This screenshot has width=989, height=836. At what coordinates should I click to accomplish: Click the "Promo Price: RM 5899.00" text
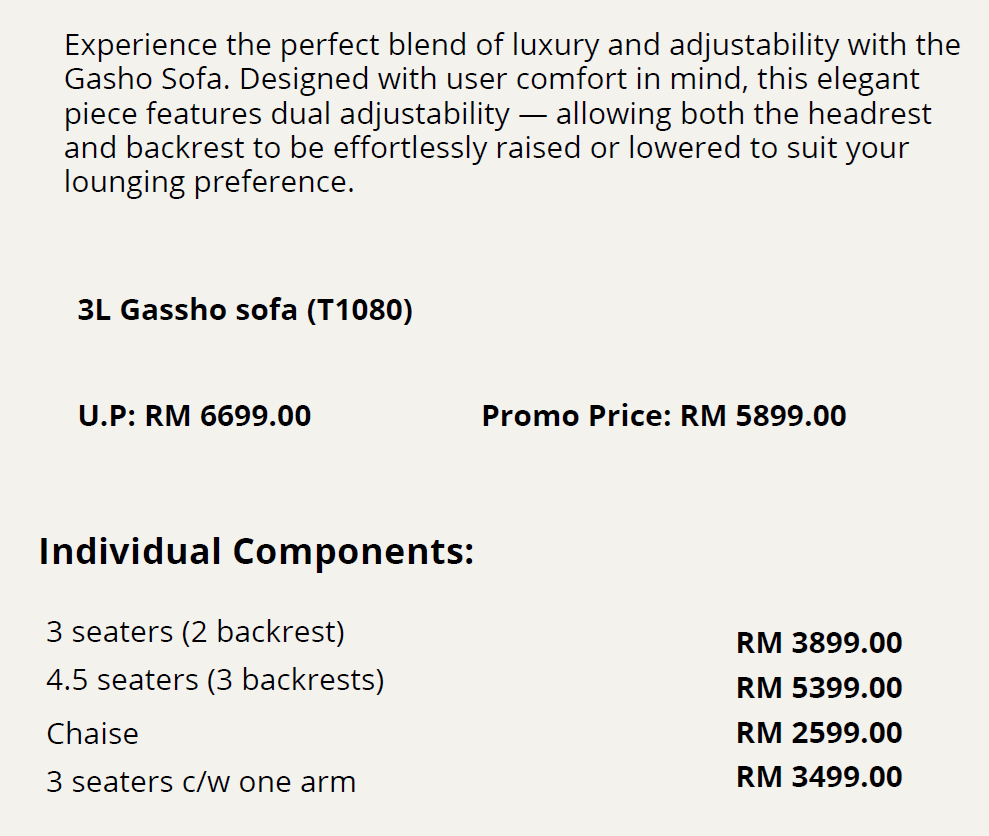point(663,415)
